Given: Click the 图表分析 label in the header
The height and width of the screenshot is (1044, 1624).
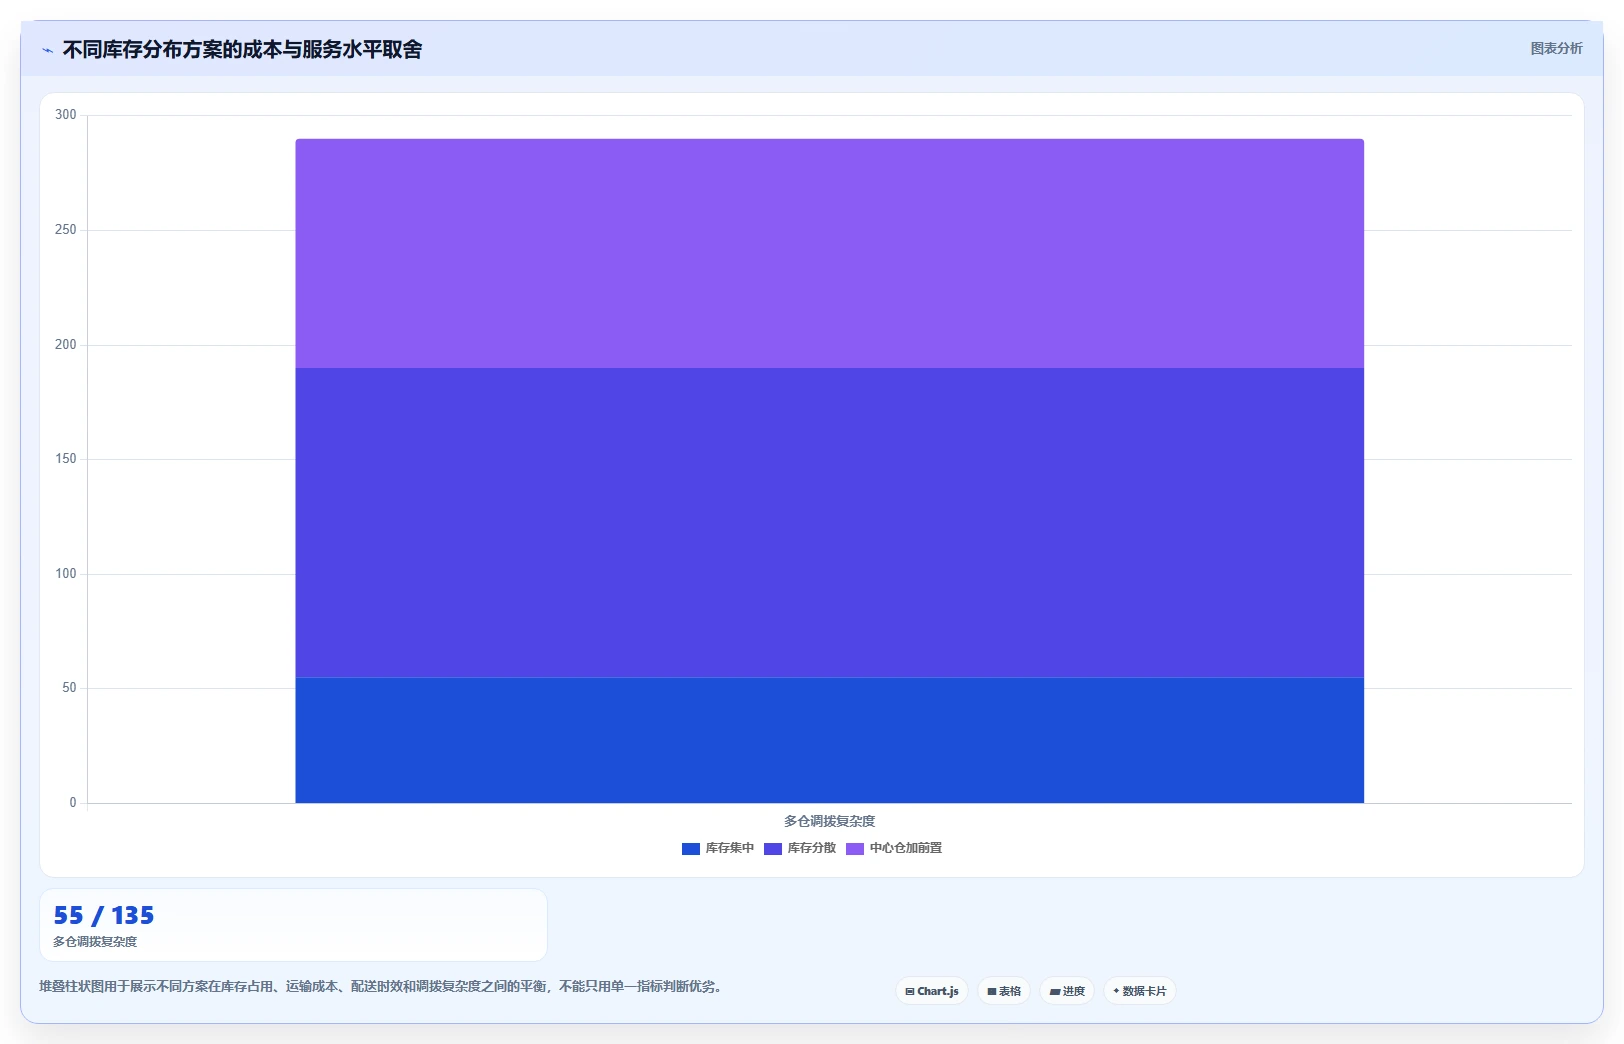Looking at the screenshot, I should (1556, 48).
